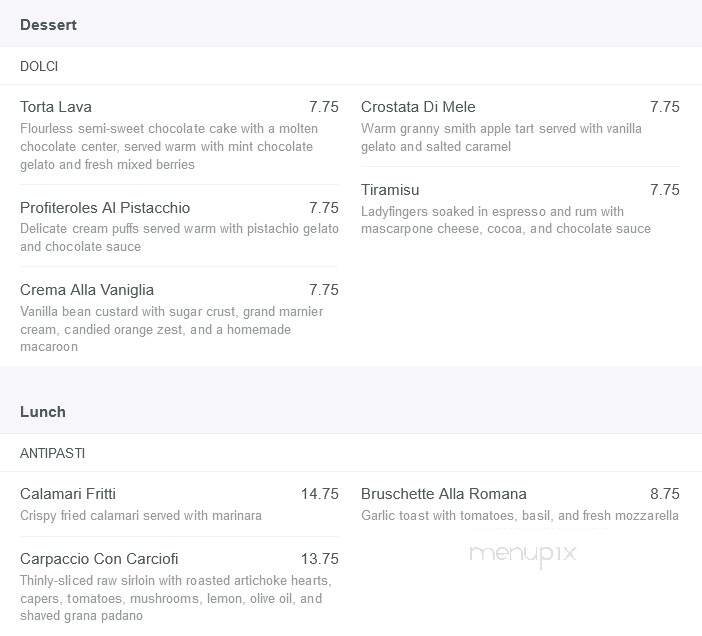
Task: Click the Tiramisu ladyfingers description
Action: click(505, 220)
